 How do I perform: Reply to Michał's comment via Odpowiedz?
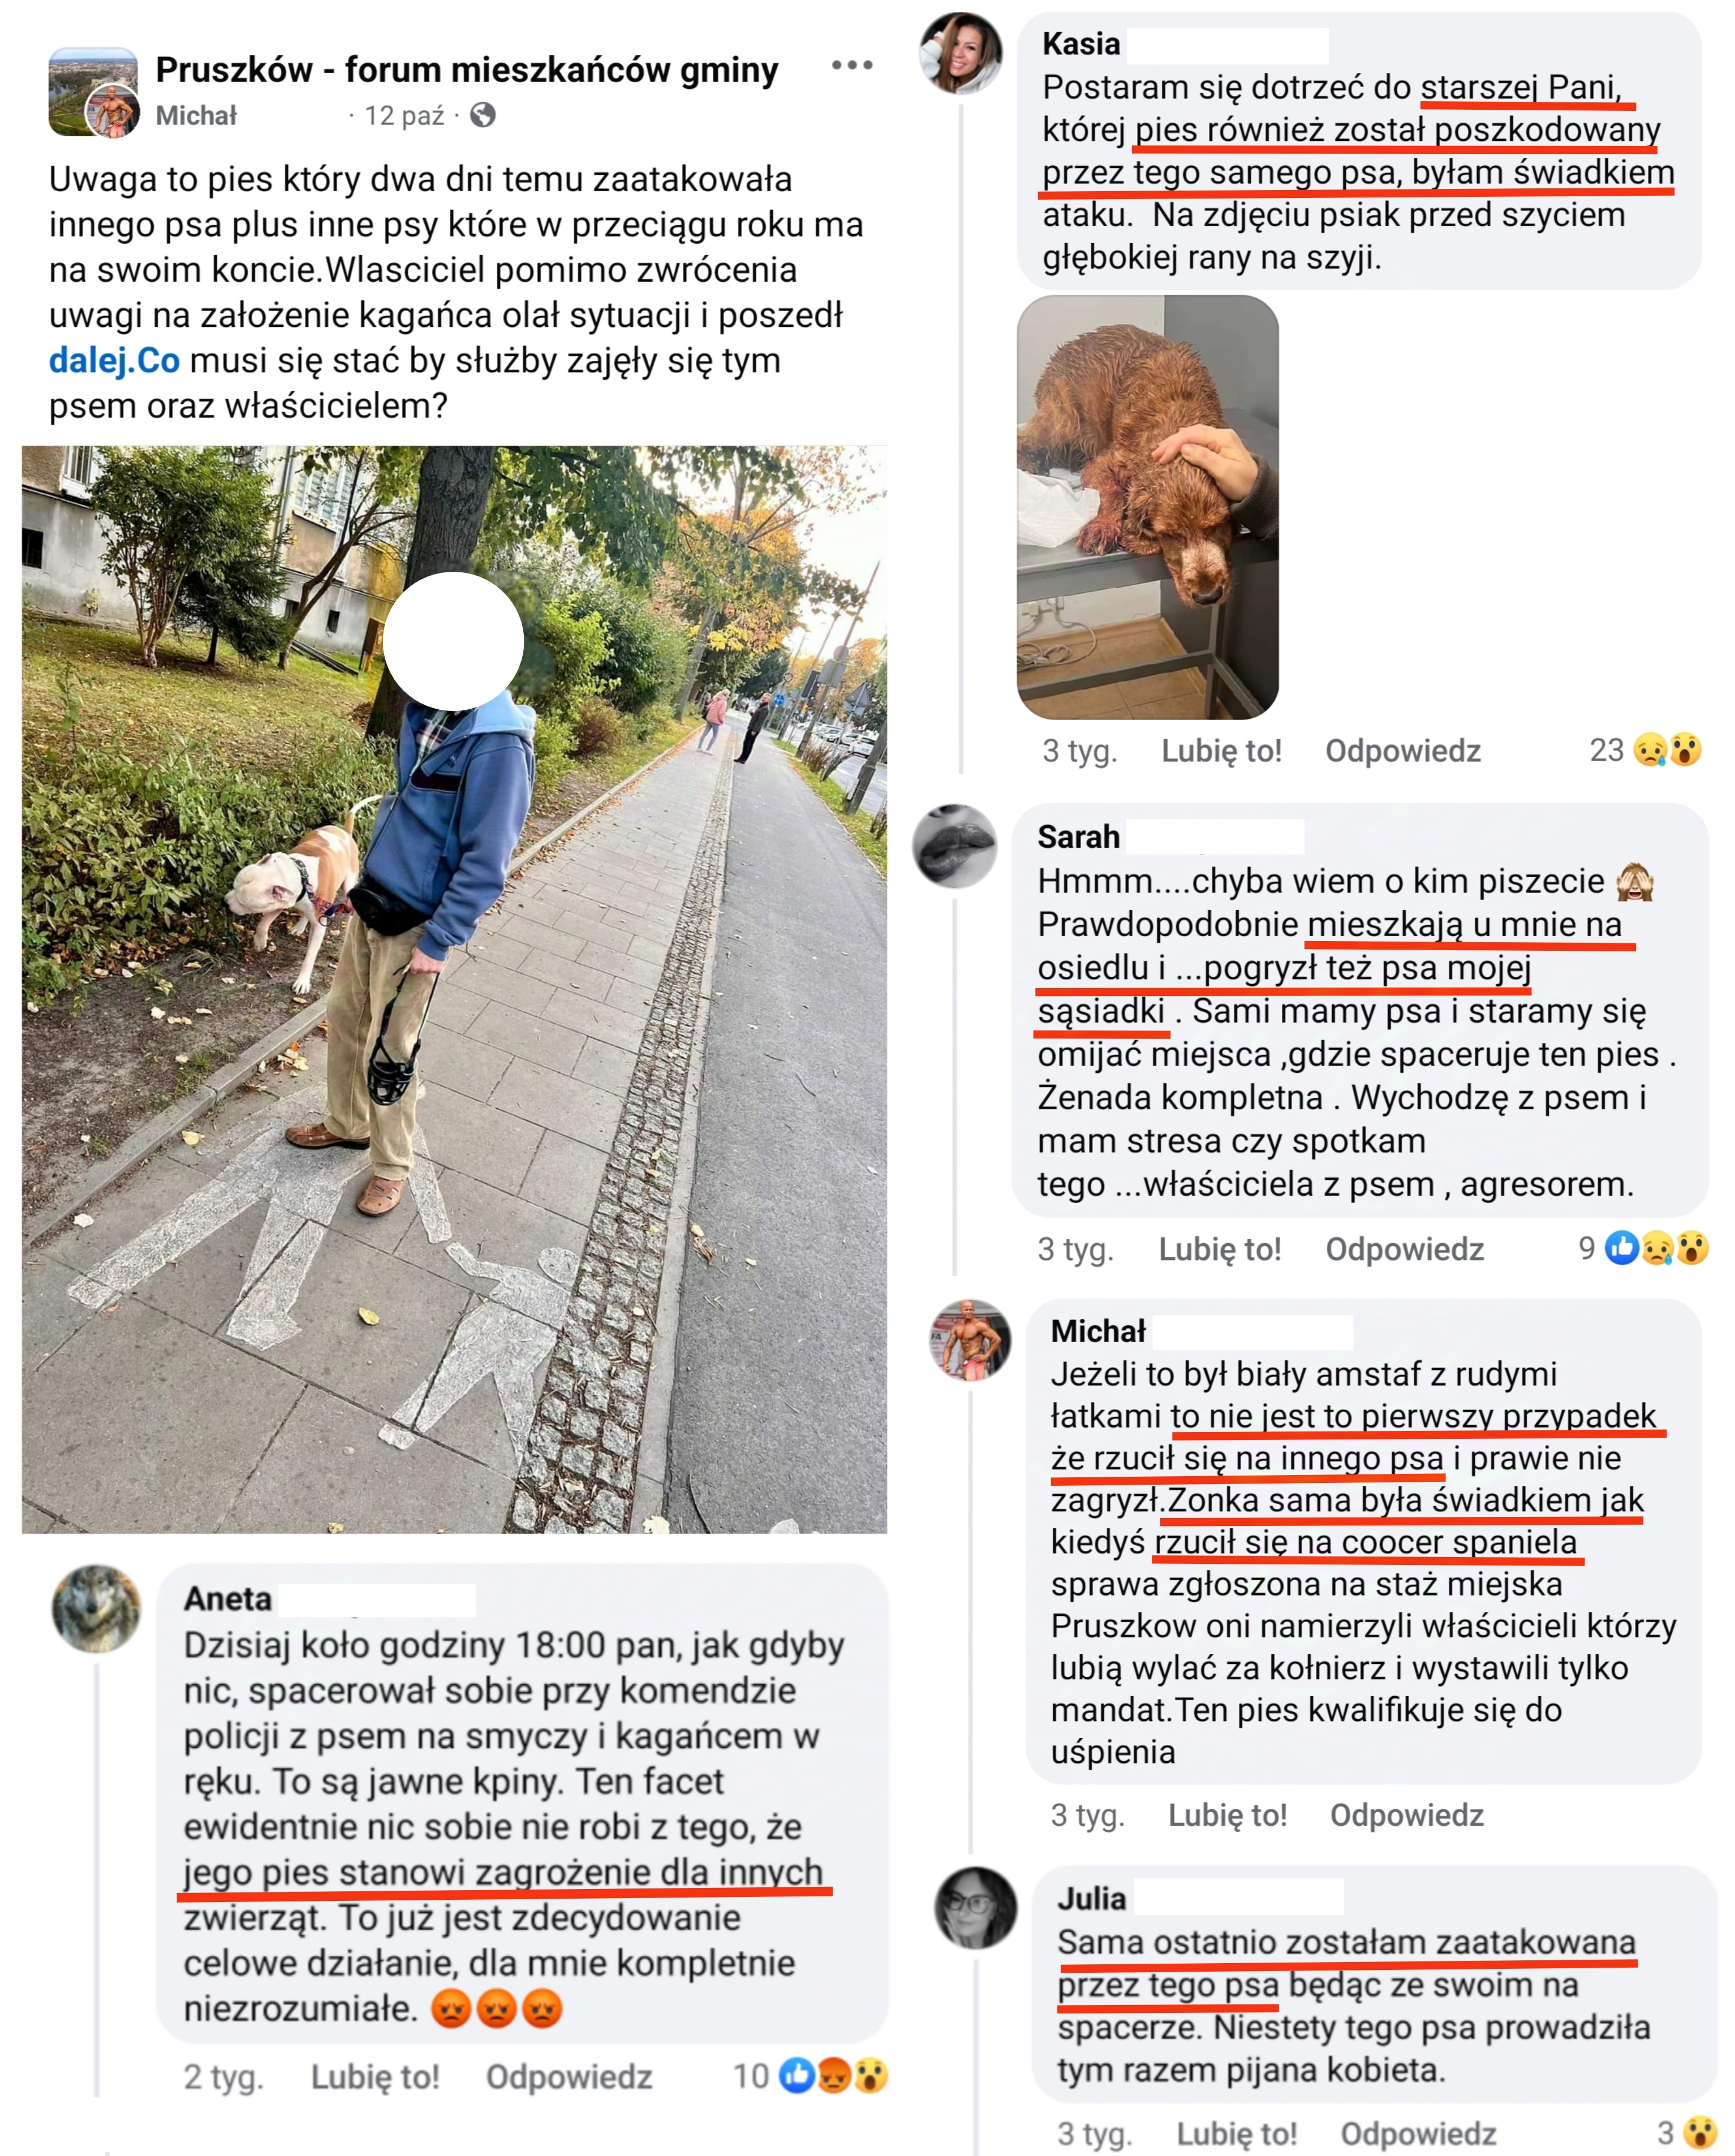point(1406,1815)
